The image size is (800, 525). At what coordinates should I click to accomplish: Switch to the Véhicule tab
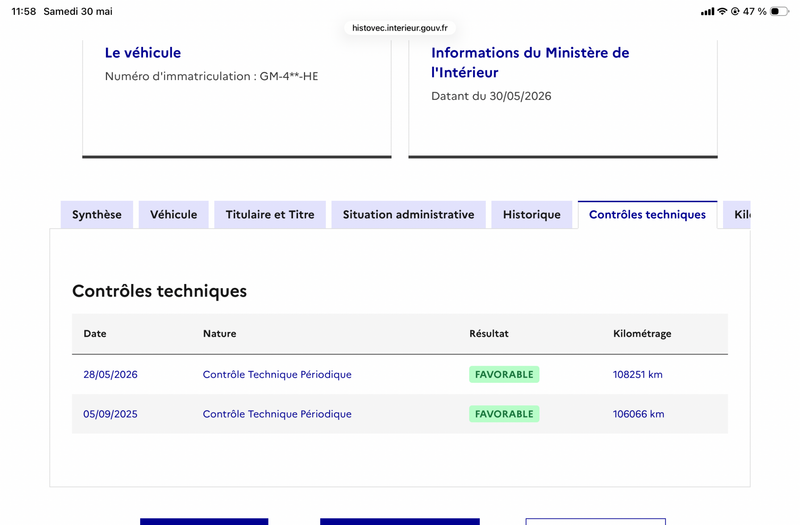click(x=173, y=215)
